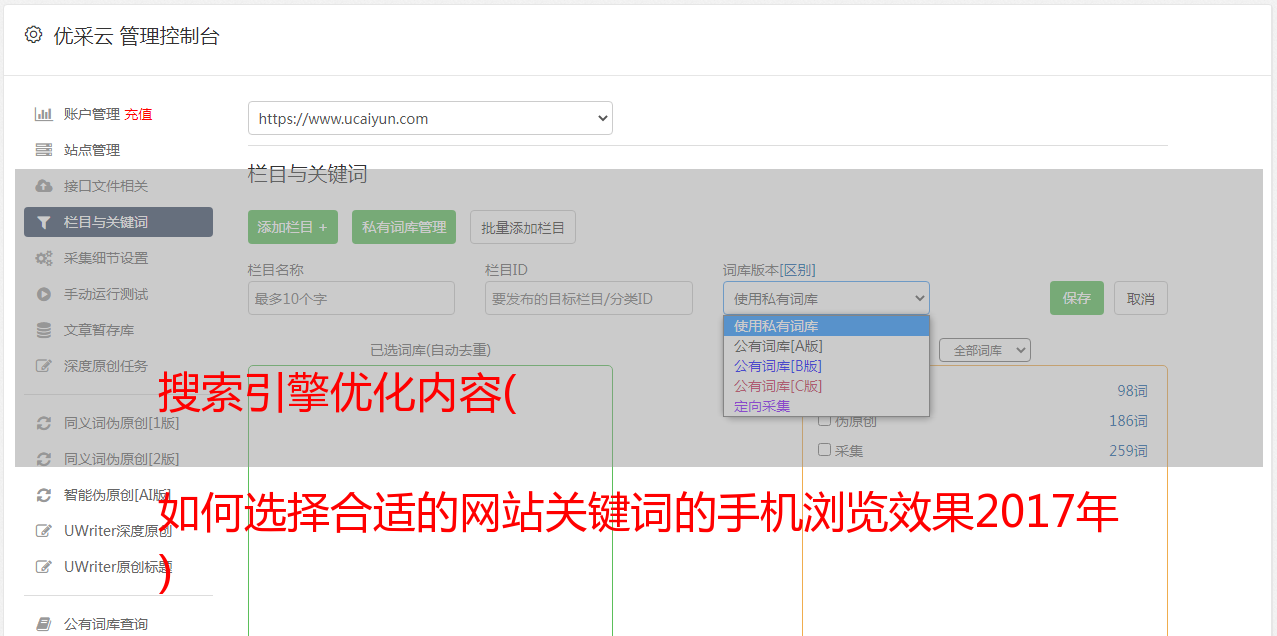Viewport: 1277px width, 636px height.
Task: Focus the 栏目ID input field
Action: (x=589, y=298)
